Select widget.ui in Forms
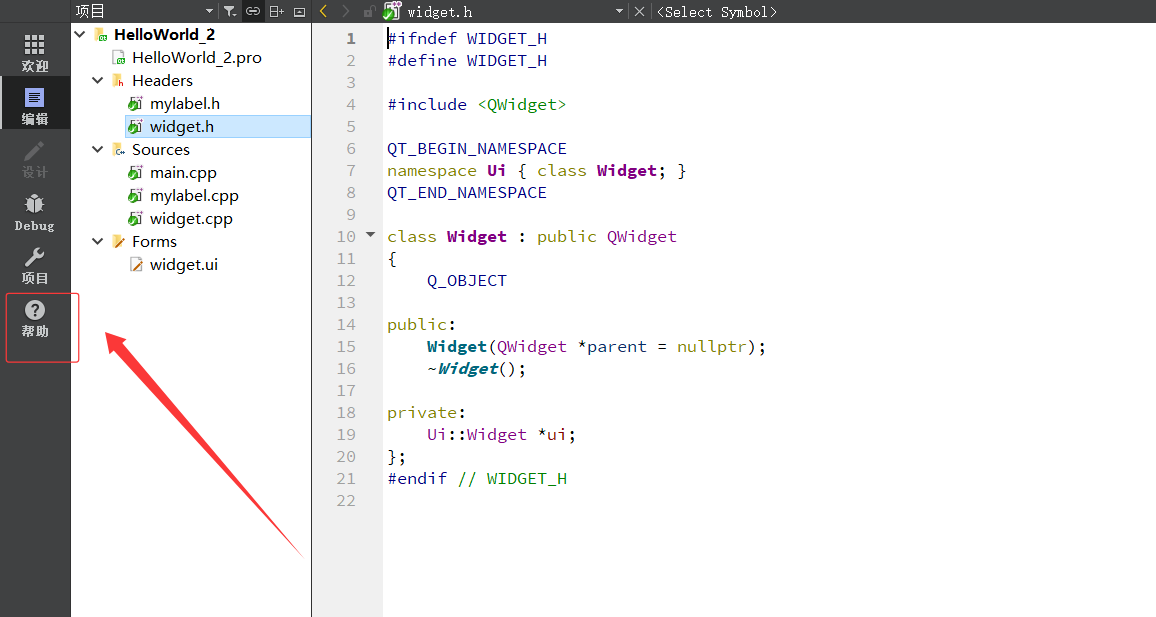The width and height of the screenshot is (1156, 617). 184,264
